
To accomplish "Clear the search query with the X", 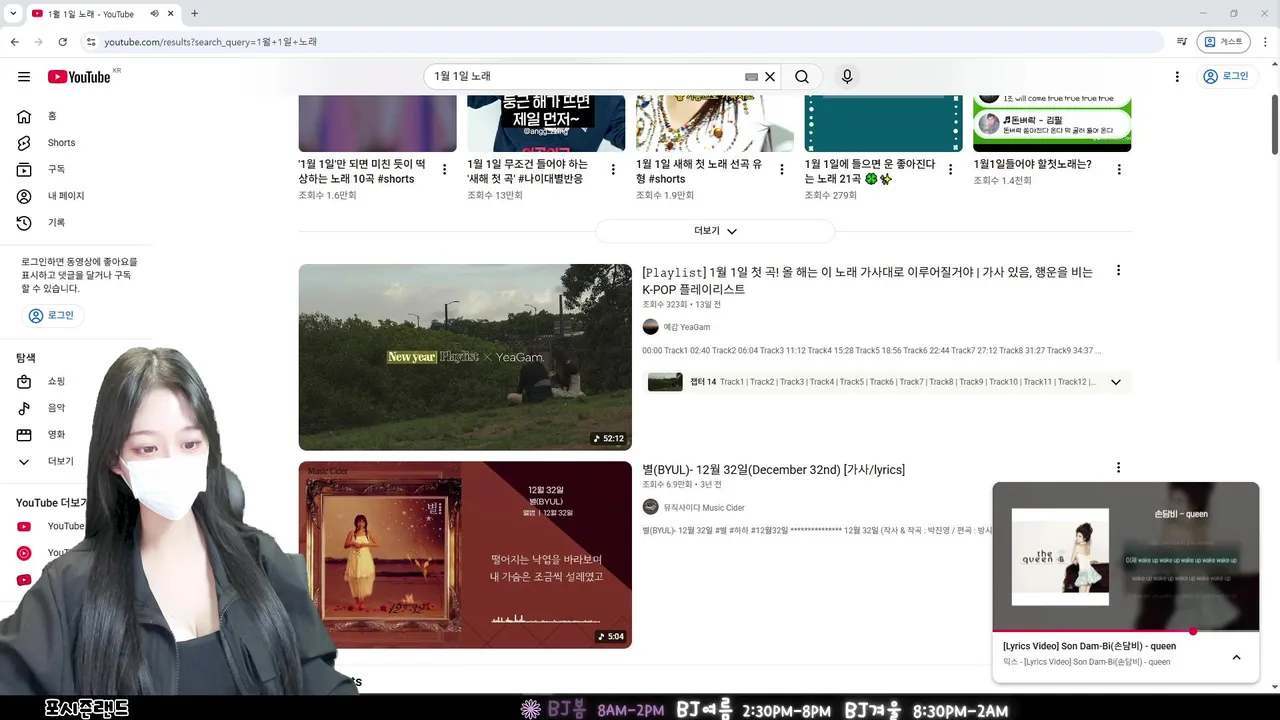I will 770,77.
